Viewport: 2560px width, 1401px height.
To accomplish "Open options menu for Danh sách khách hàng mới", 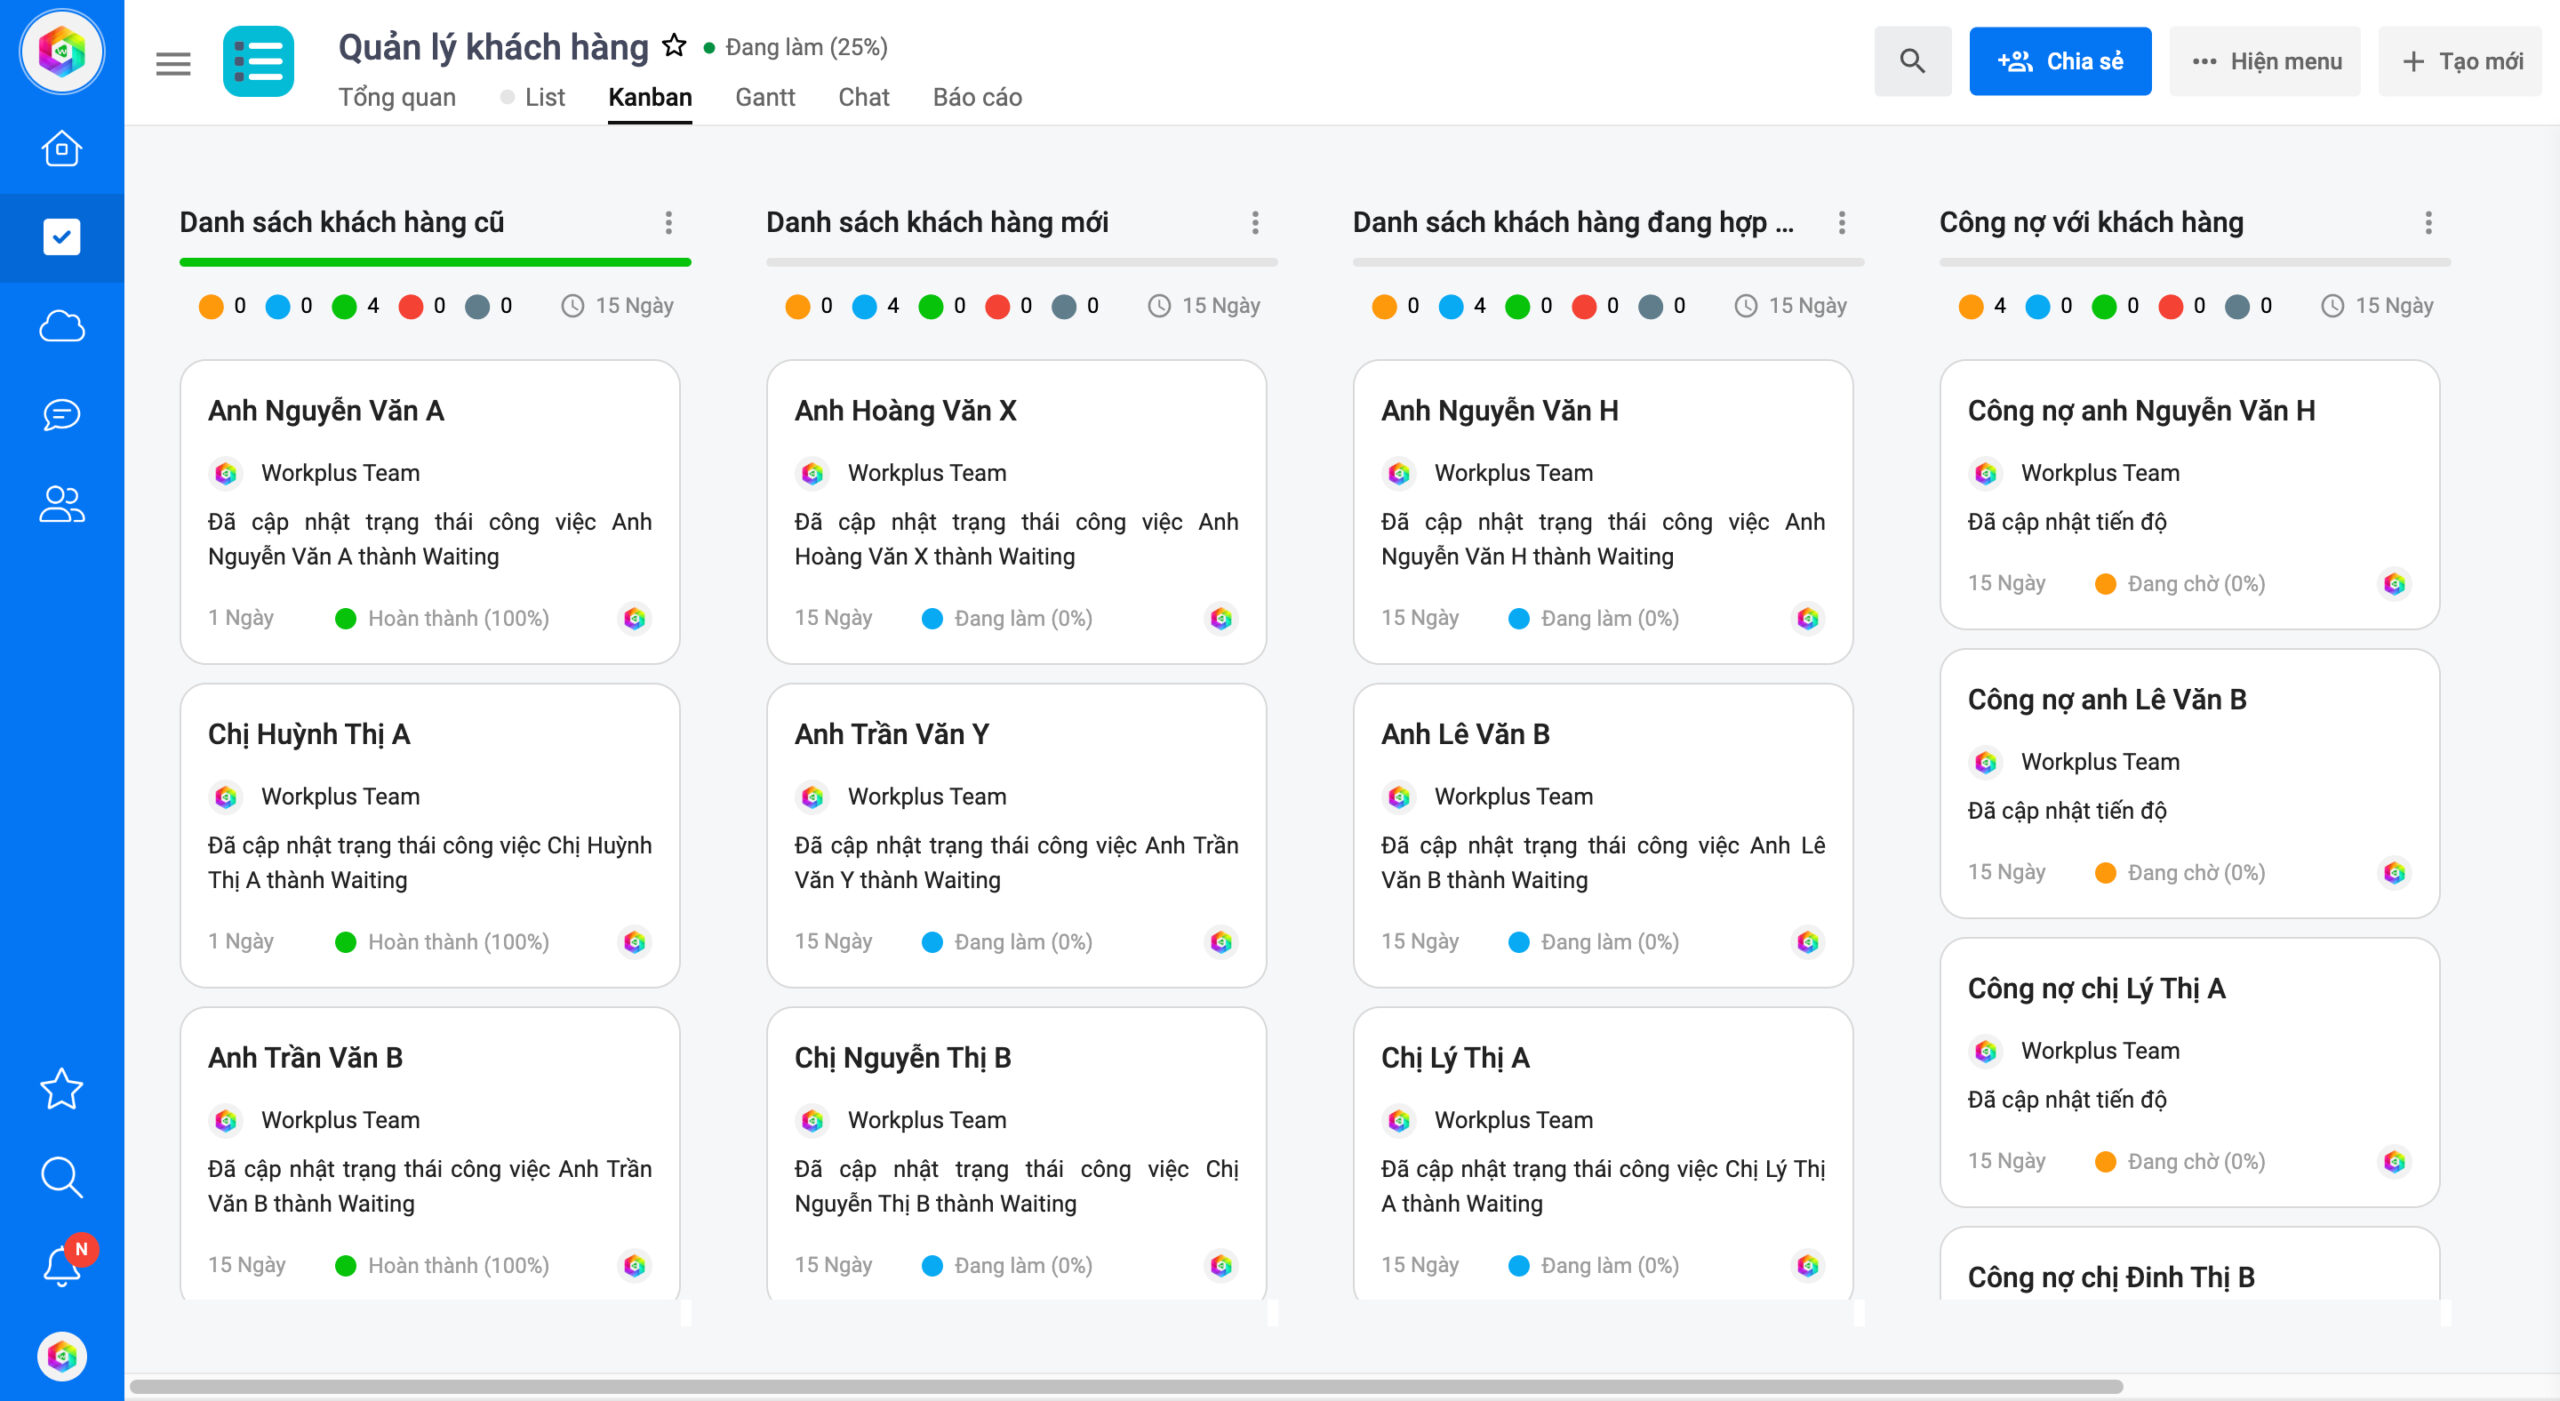I will coord(1255,222).
